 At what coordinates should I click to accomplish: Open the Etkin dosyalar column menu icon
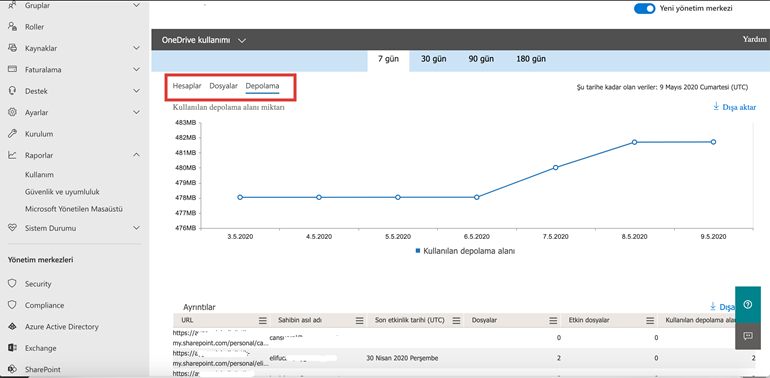(650, 321)
